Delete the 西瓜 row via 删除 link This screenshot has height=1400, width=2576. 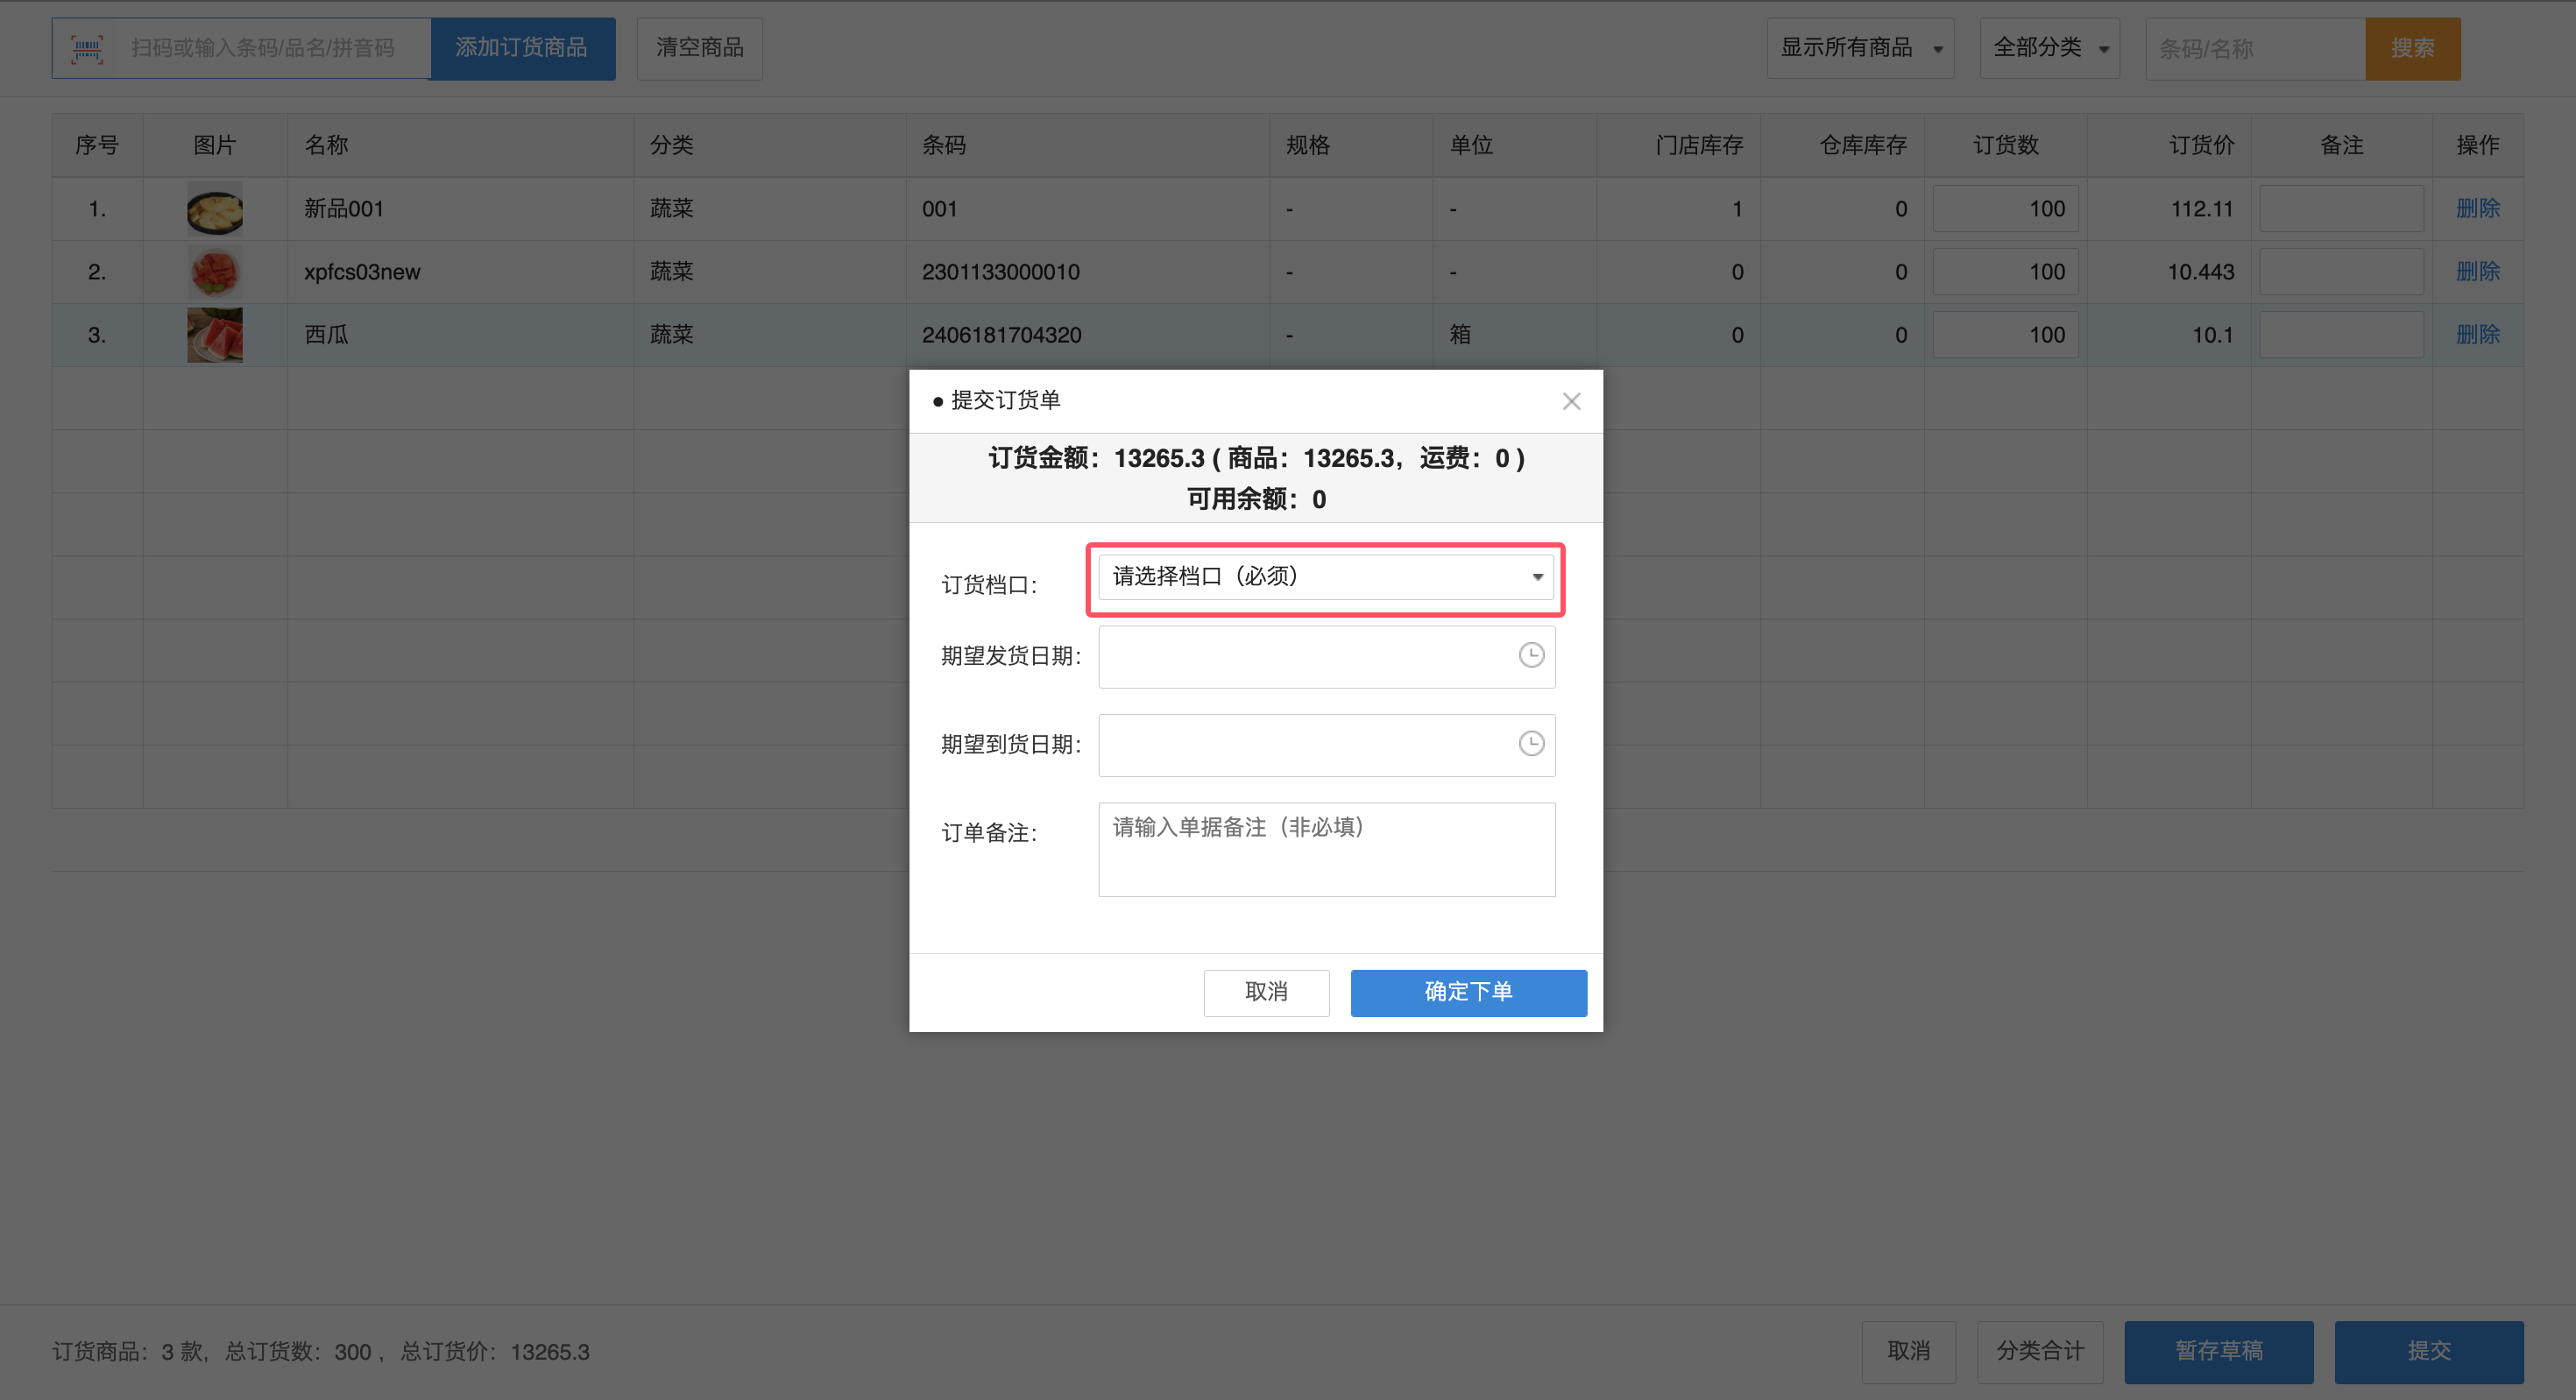click(x=2477, y=334)
